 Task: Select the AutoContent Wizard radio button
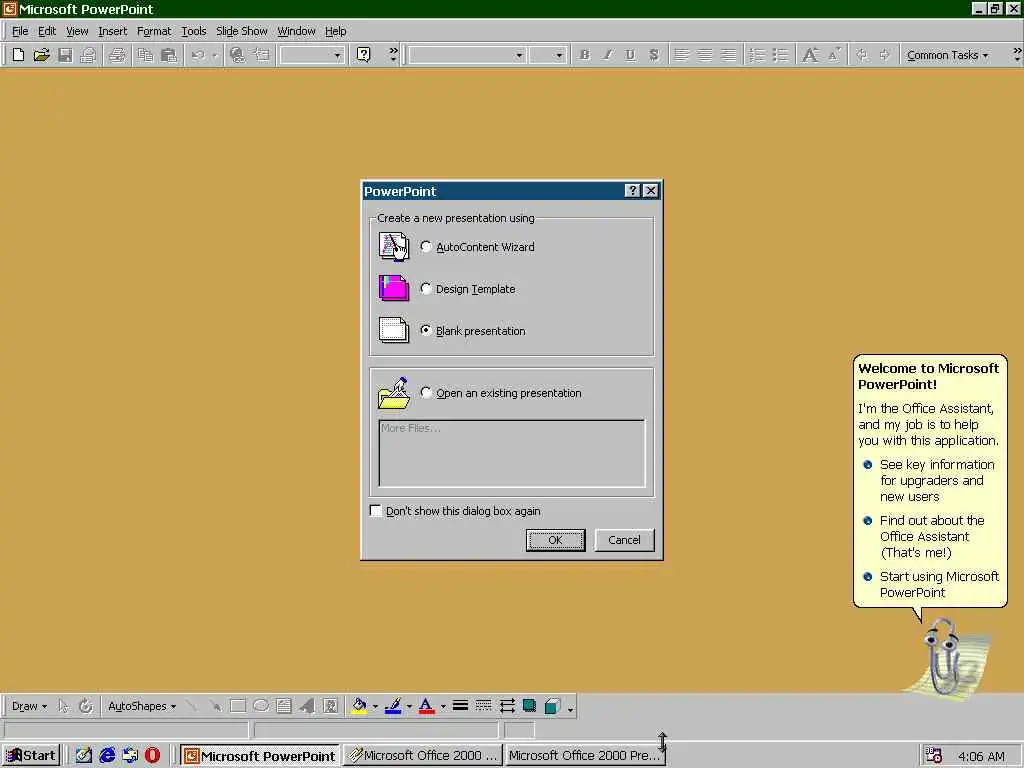[426, 246]
